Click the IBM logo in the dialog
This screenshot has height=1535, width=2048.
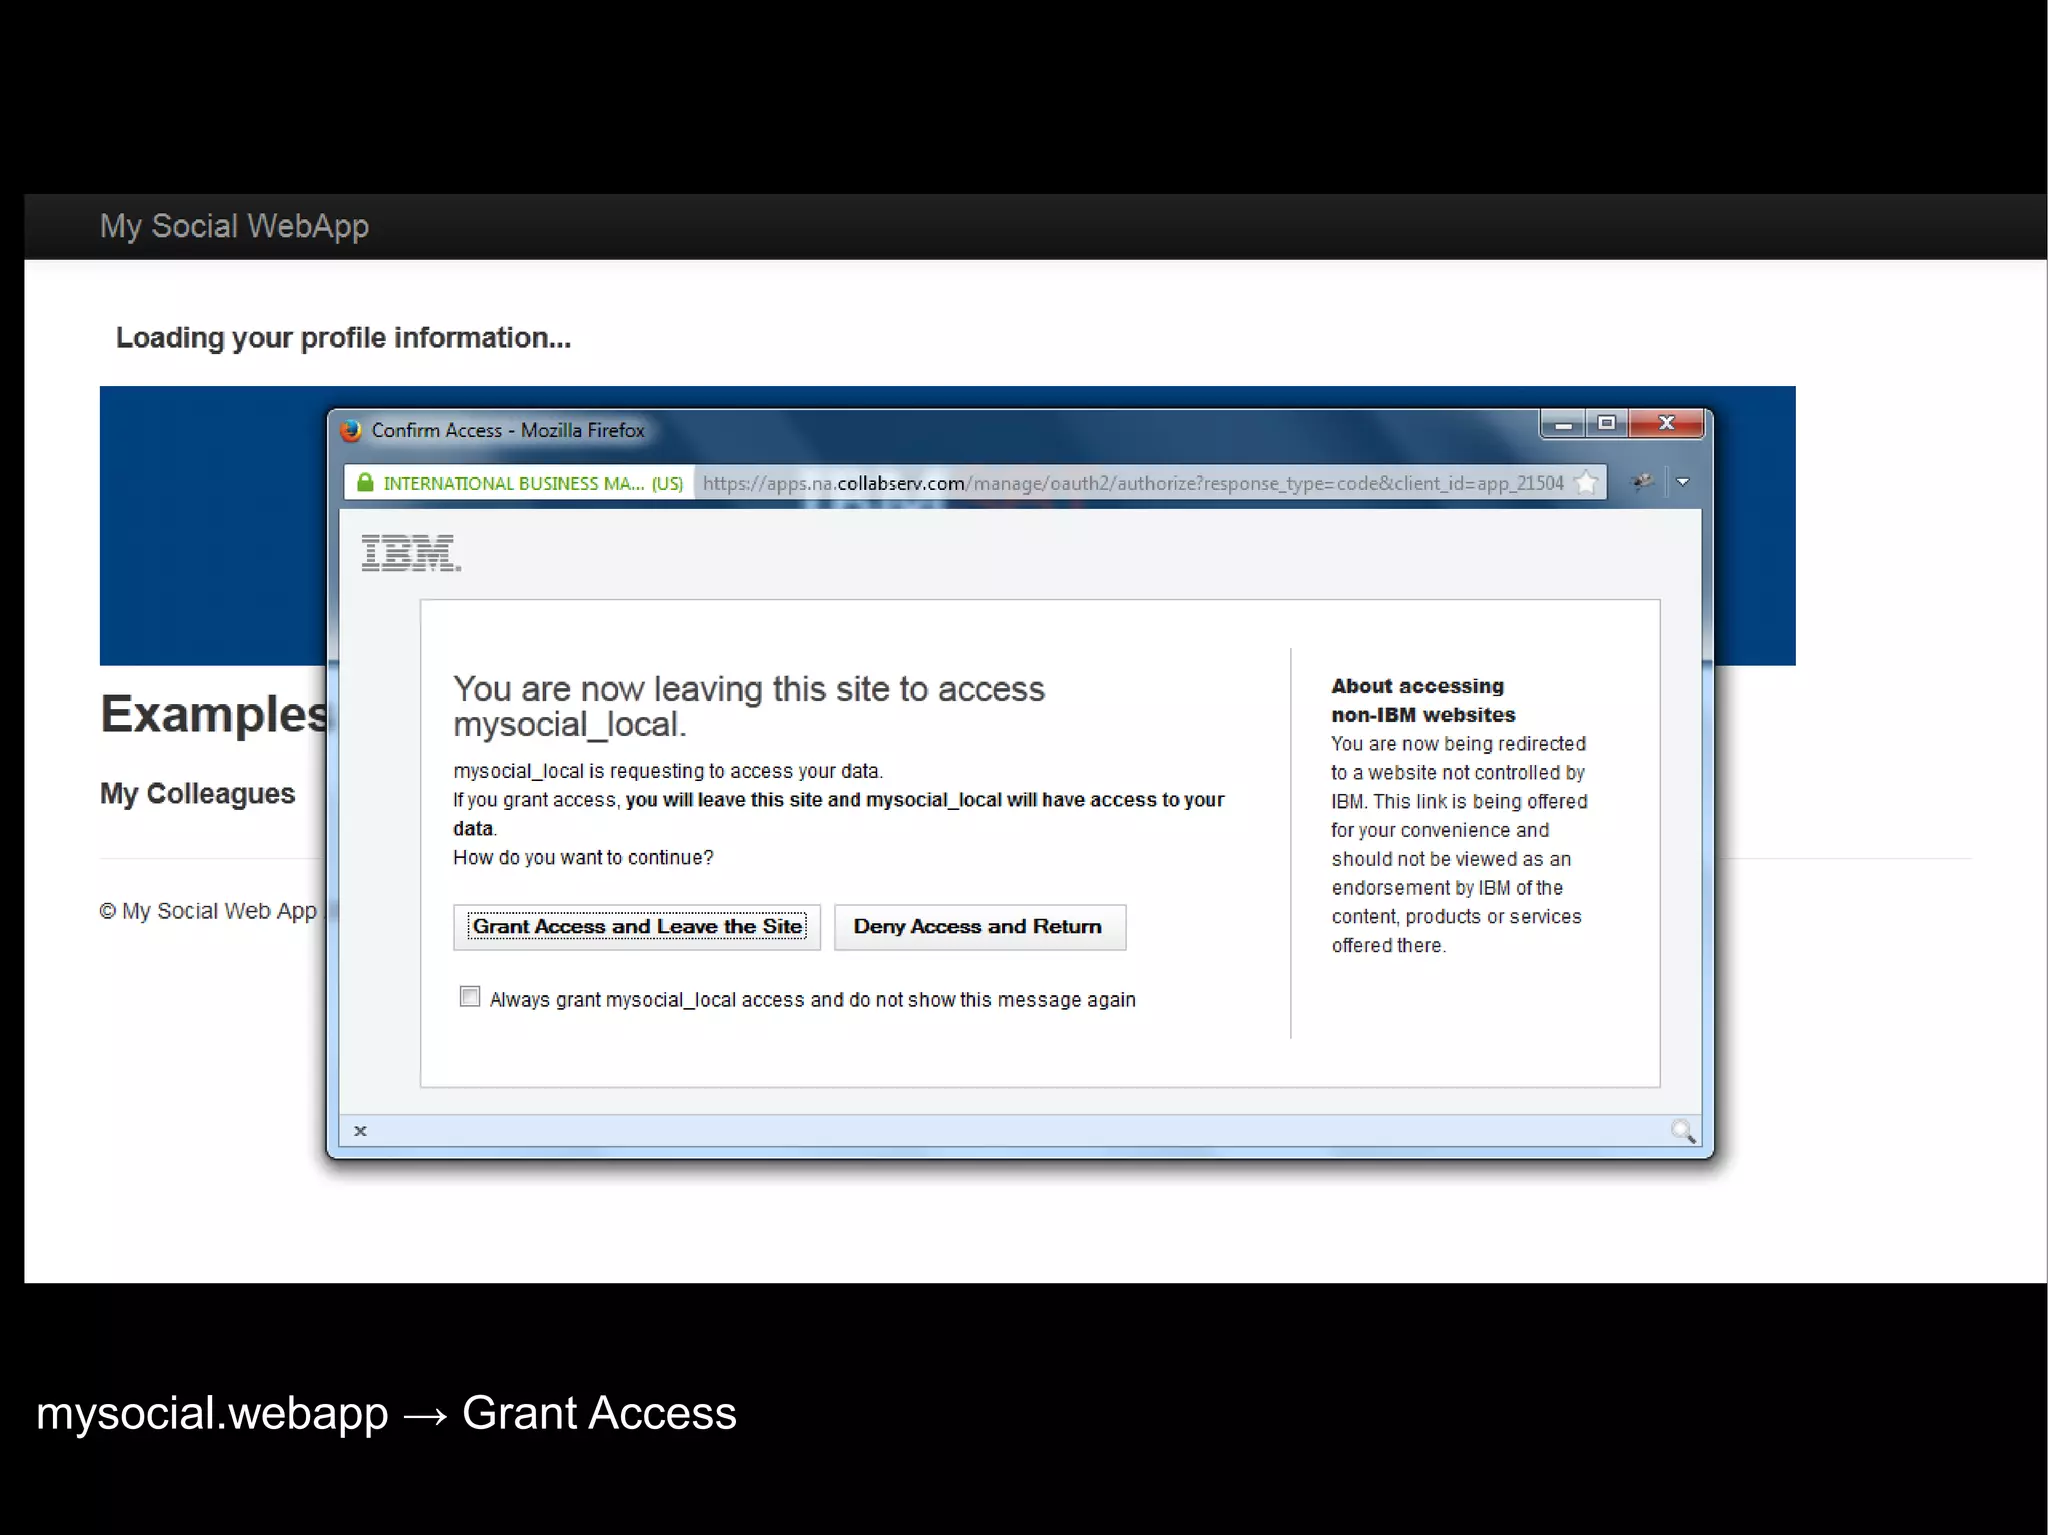[x=411, y=553]
